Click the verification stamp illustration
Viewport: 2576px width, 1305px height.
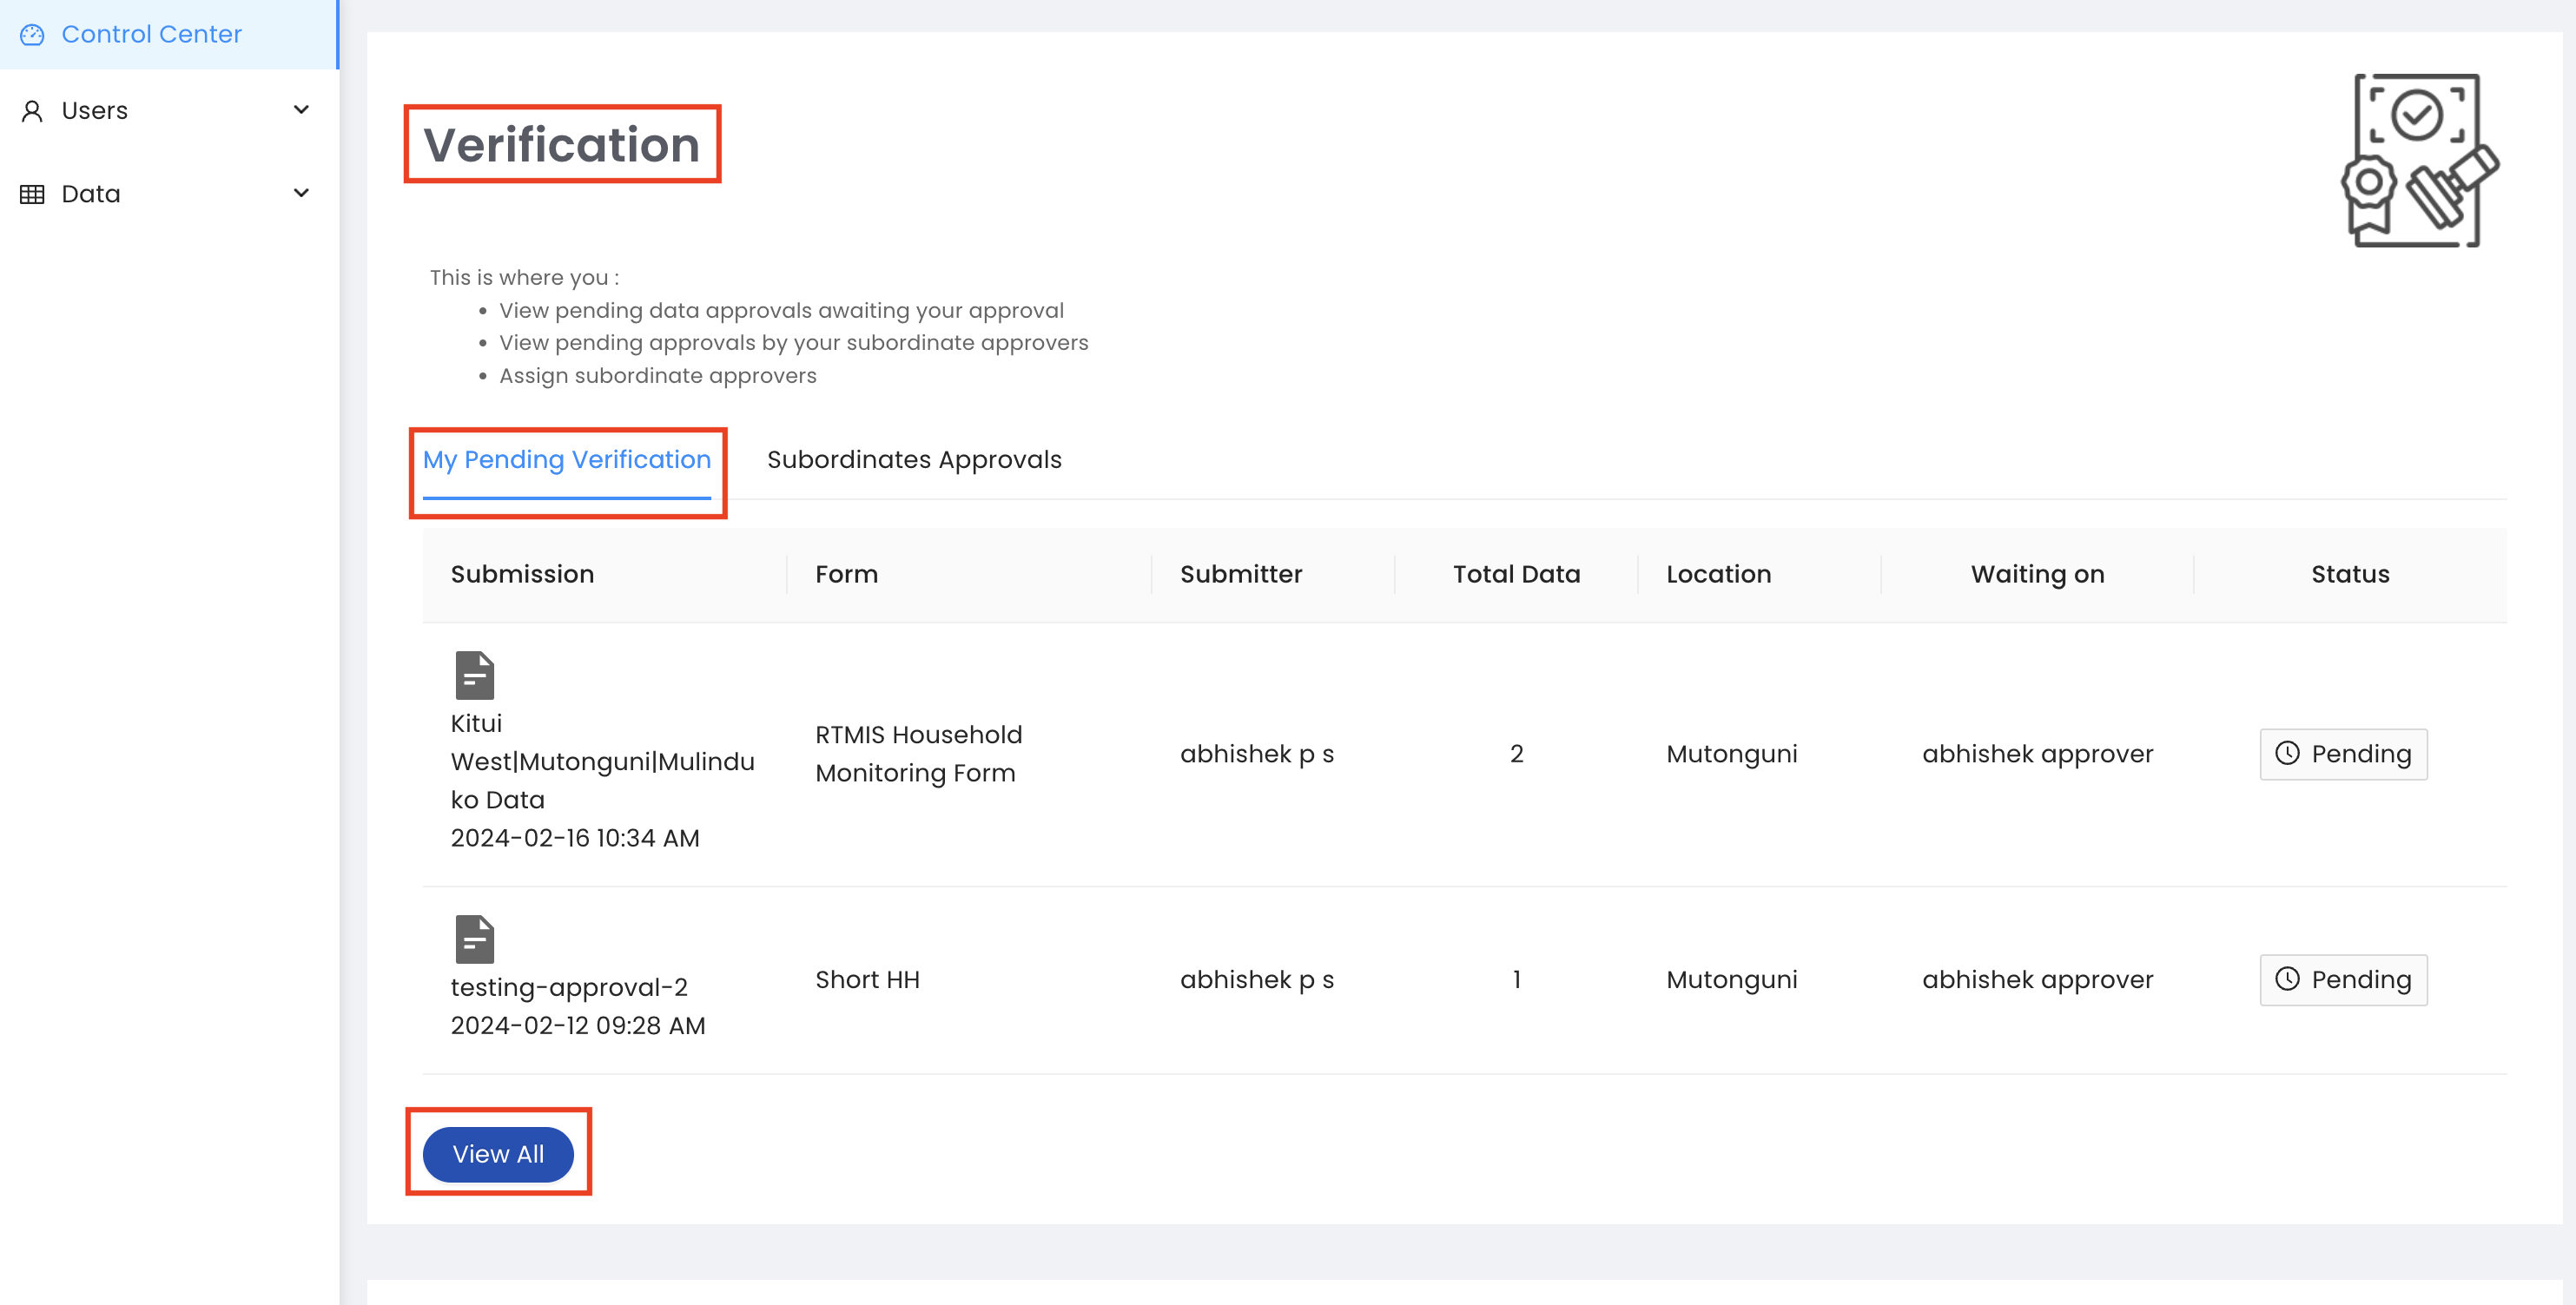coord(2418,160)
